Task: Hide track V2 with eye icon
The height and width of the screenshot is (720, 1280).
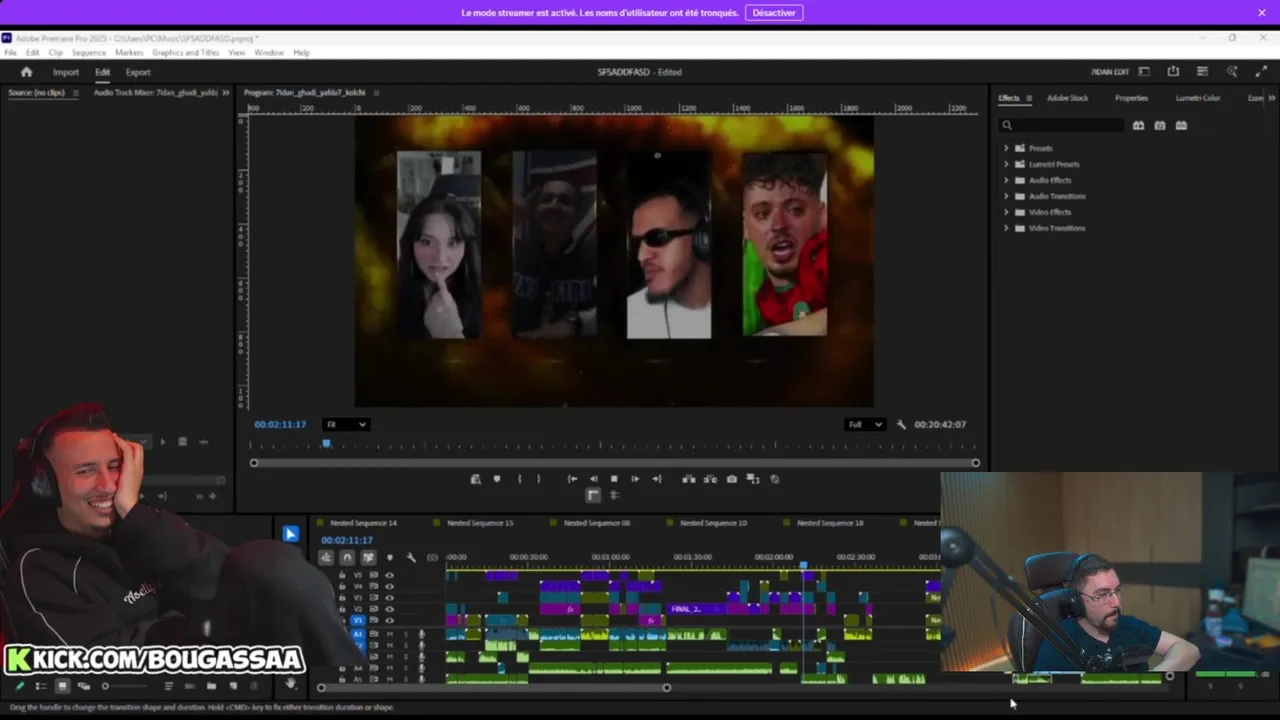Action: click(x=389, y=608)
